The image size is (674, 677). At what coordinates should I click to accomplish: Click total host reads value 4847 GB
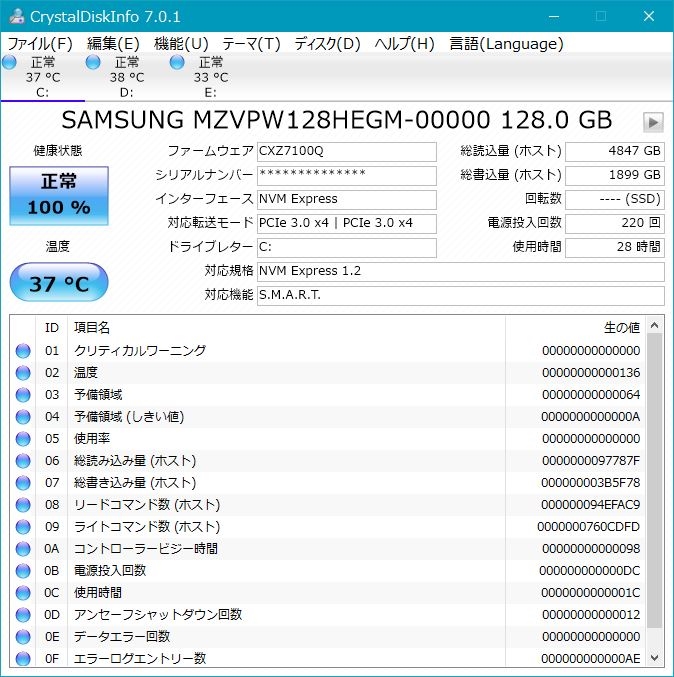tap(615, 152)
